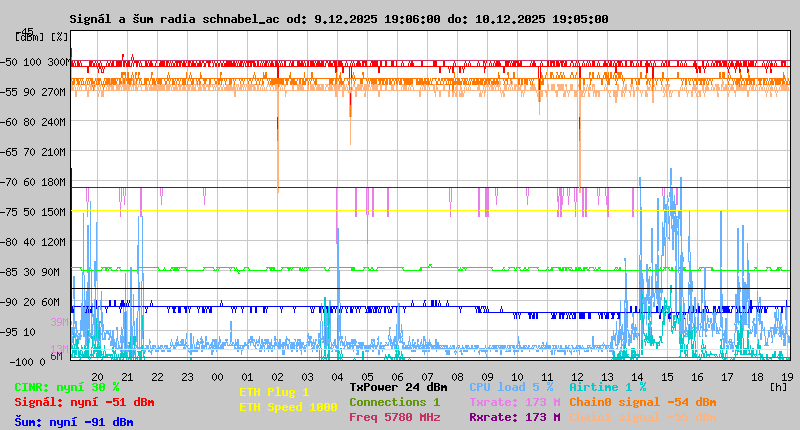Click the '-60' dBm axis label
Viewport: 800px width, 430px height.
(x=8, y=122)
